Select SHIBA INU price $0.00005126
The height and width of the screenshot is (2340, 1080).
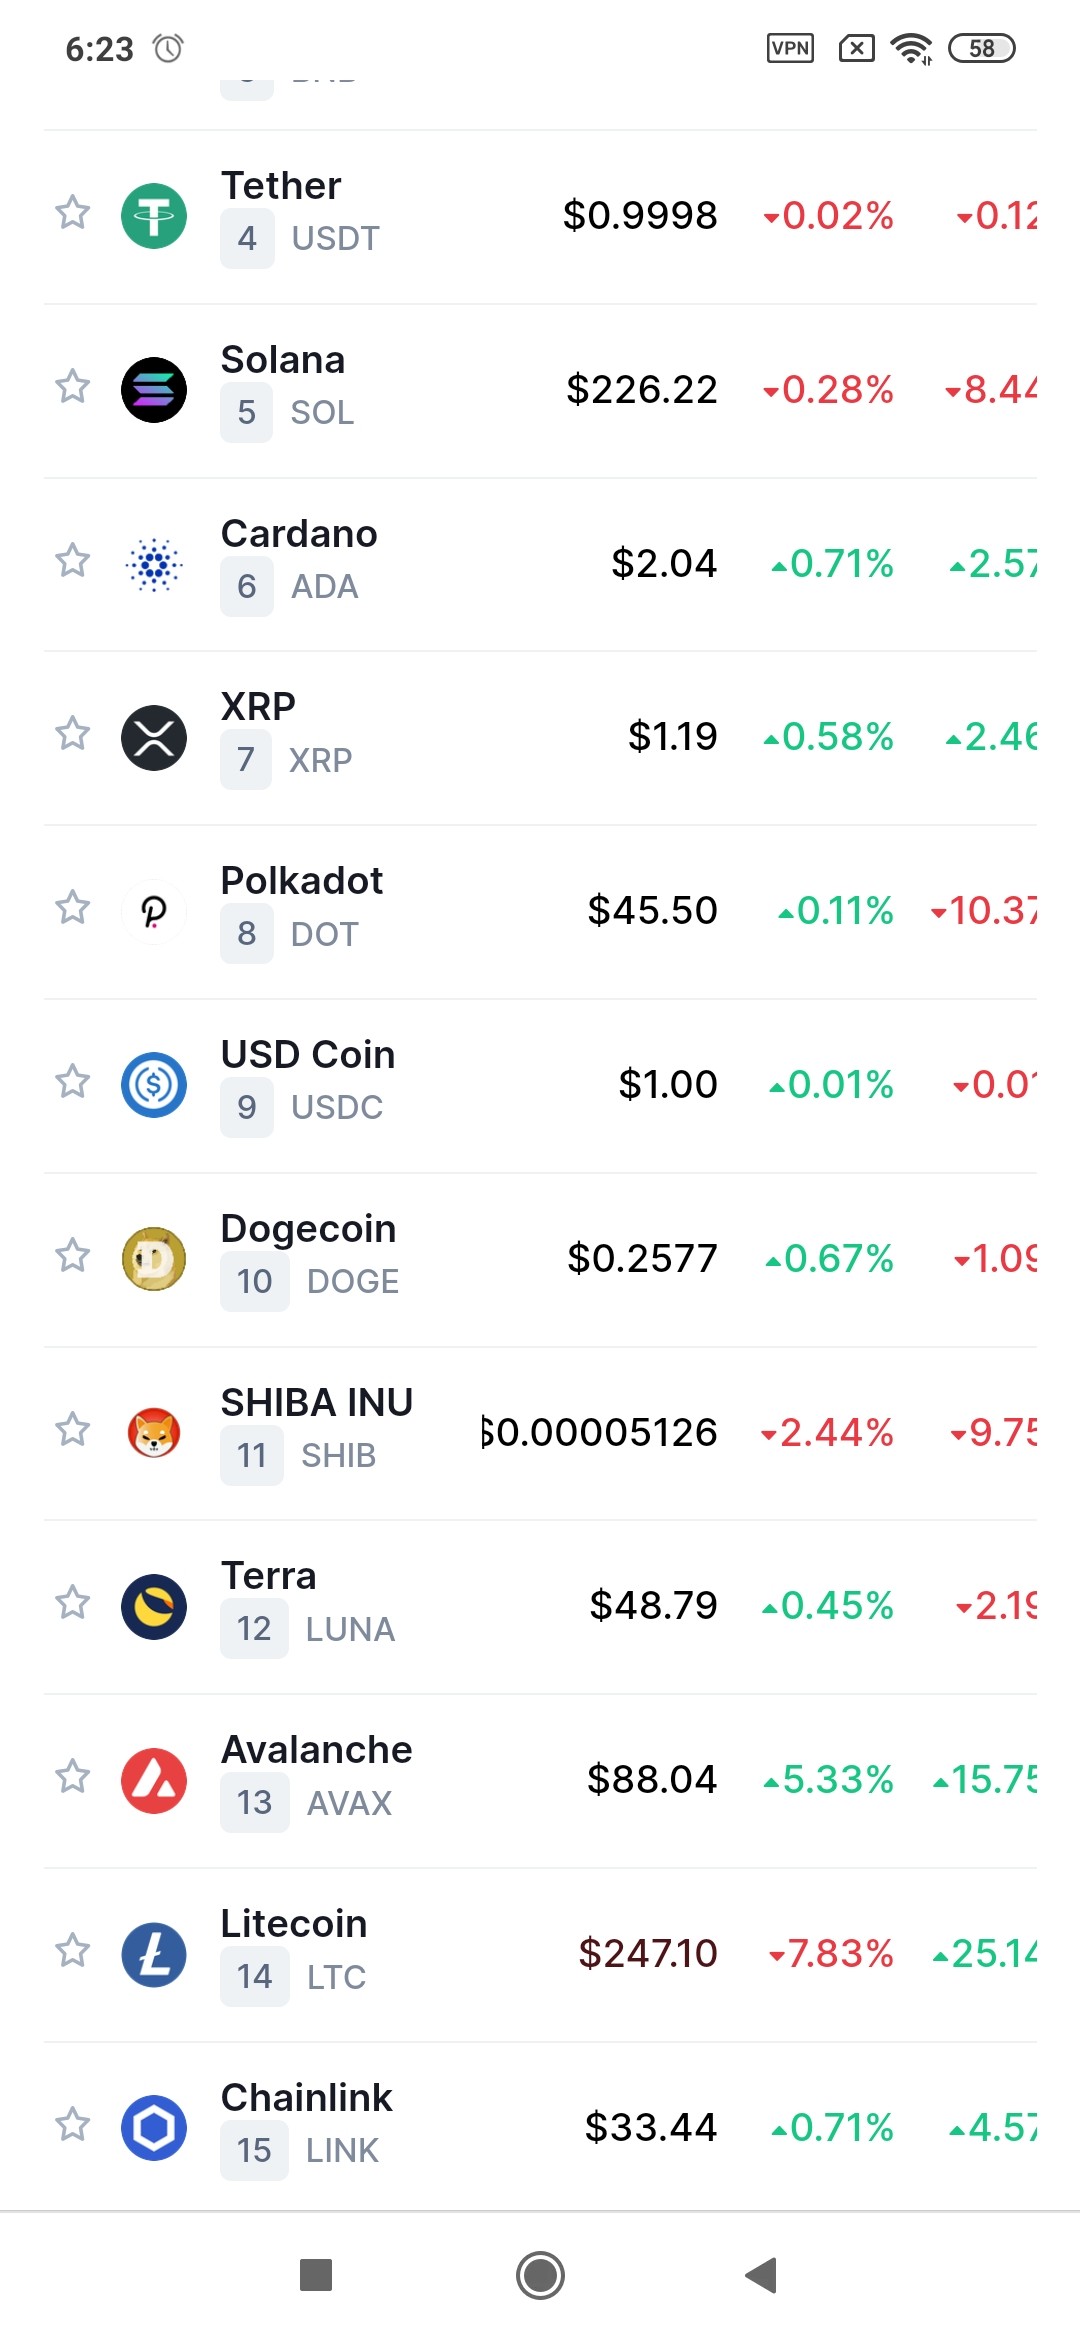click(599, 1432)
